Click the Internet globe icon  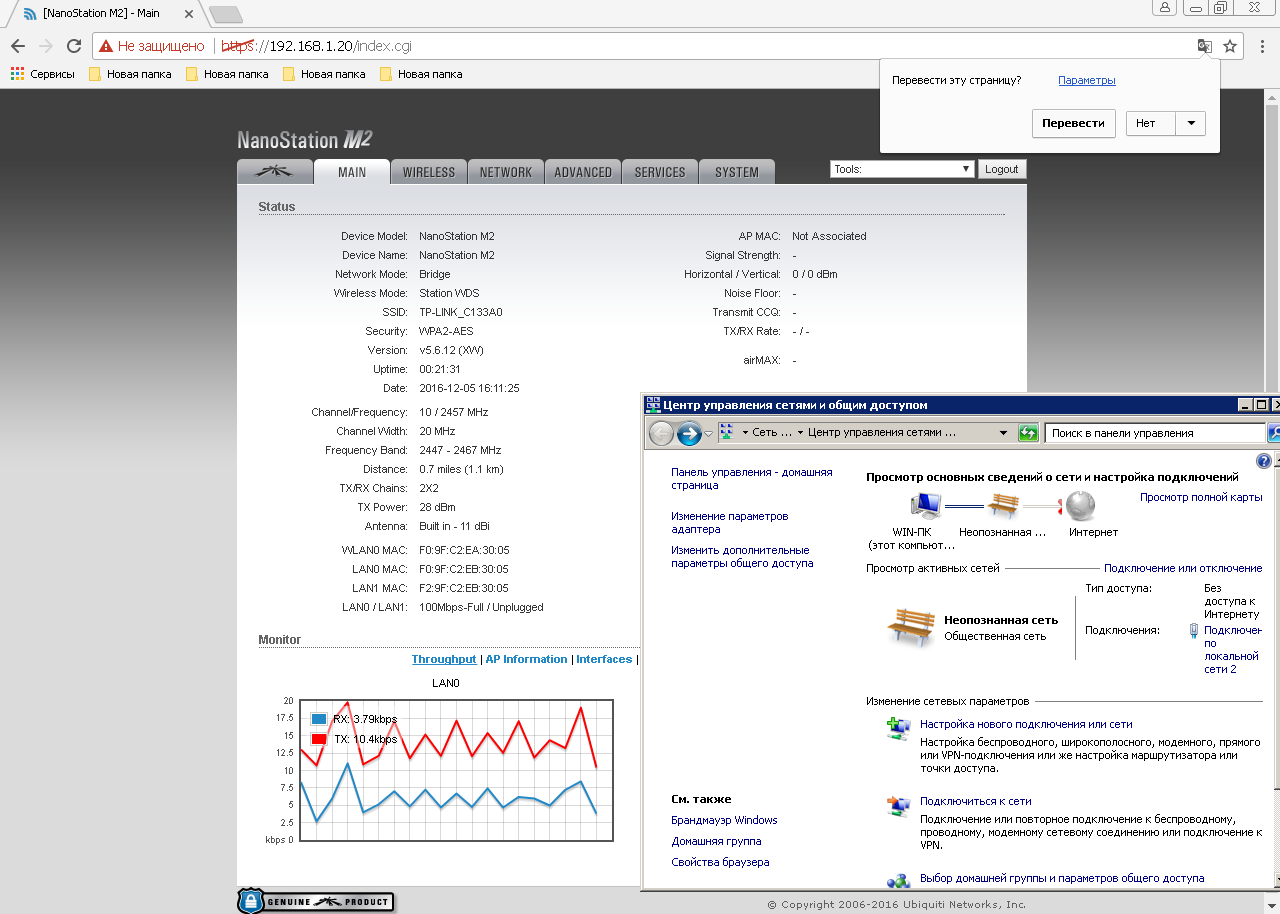[1080, 506]
